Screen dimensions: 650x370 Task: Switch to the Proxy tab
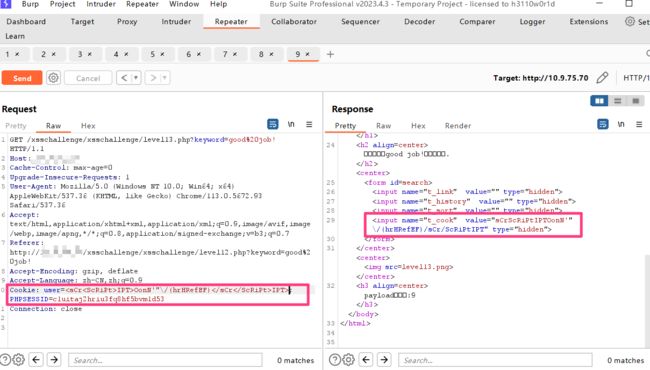(127, 22)
